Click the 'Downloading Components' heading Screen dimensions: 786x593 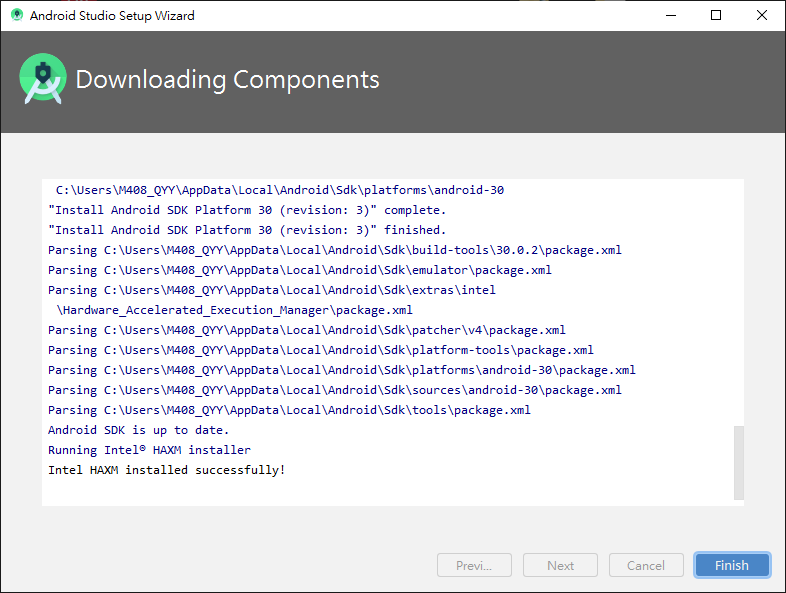228,80
